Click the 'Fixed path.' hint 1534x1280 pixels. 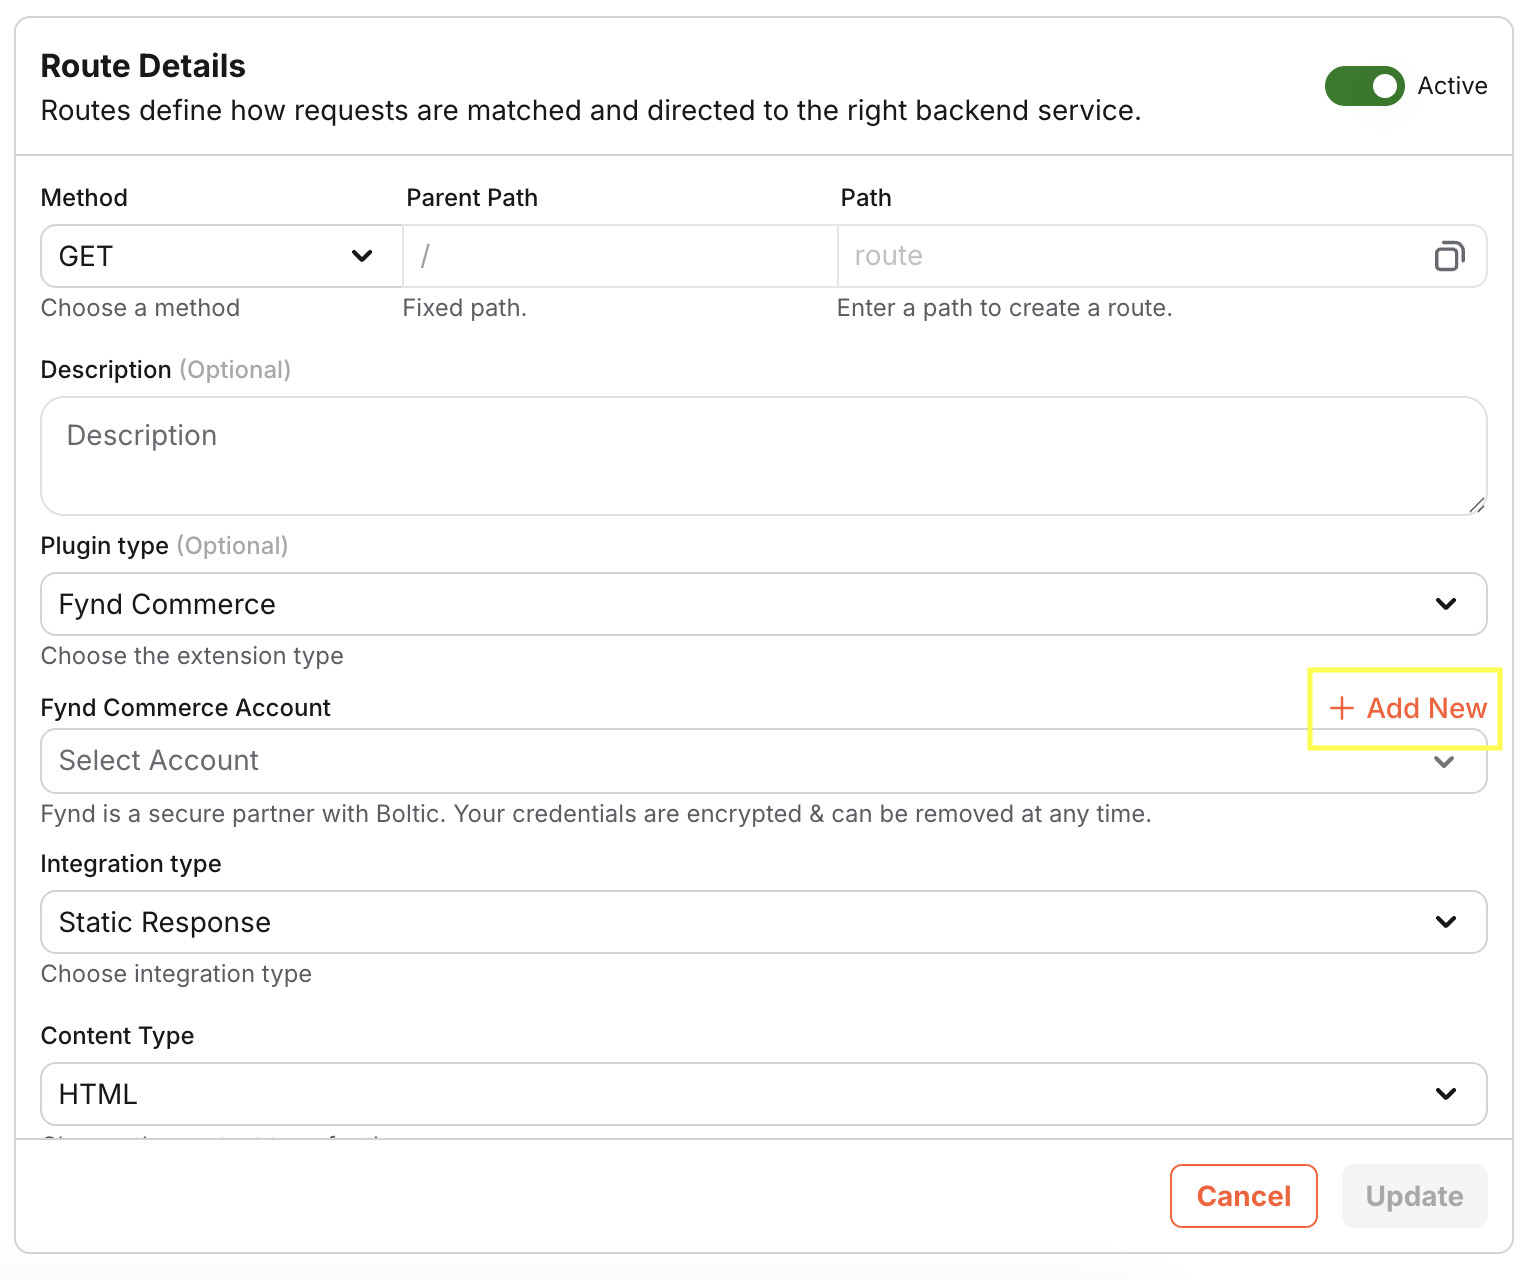(465, 308)
